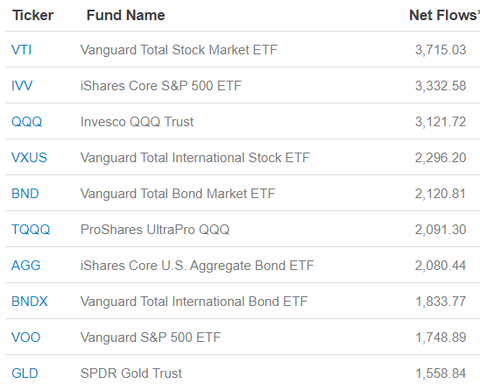Select the VOO ticker link
Image resolution: width=480 pixels, height=391 pixels.
tap(26, 338)
